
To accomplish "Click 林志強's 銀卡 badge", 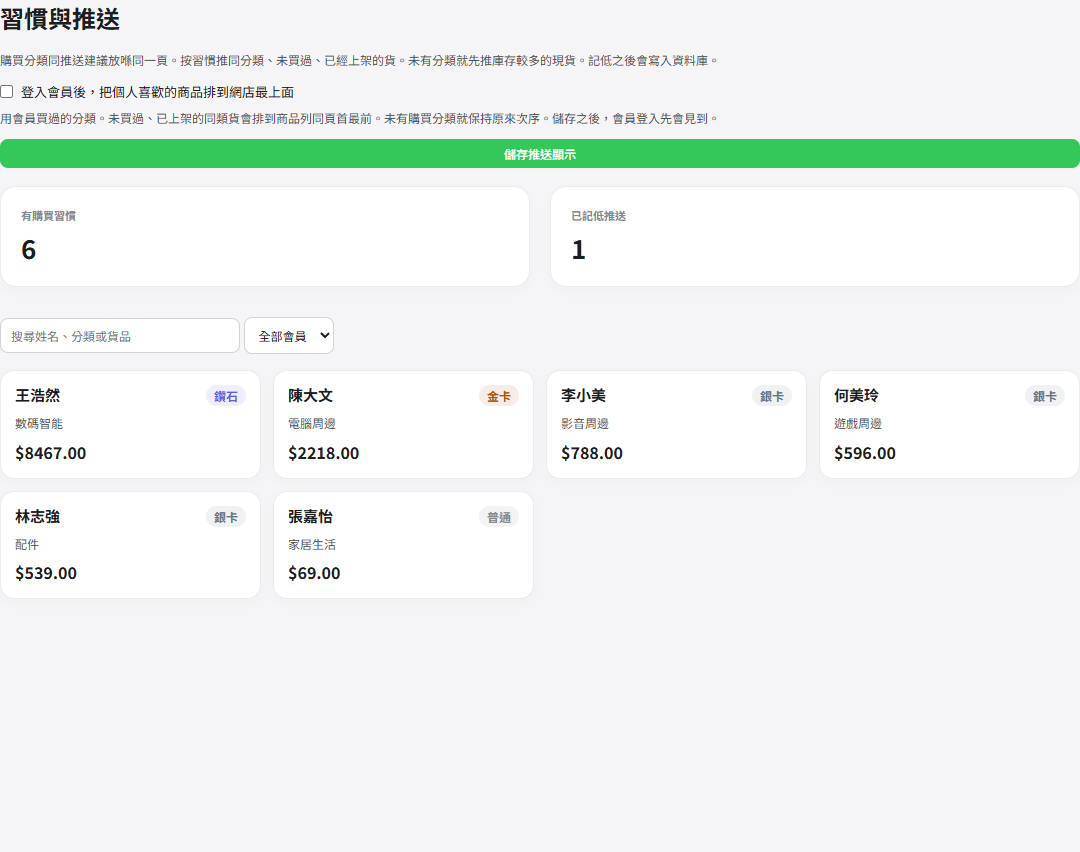I will click(x=226, y=517).
